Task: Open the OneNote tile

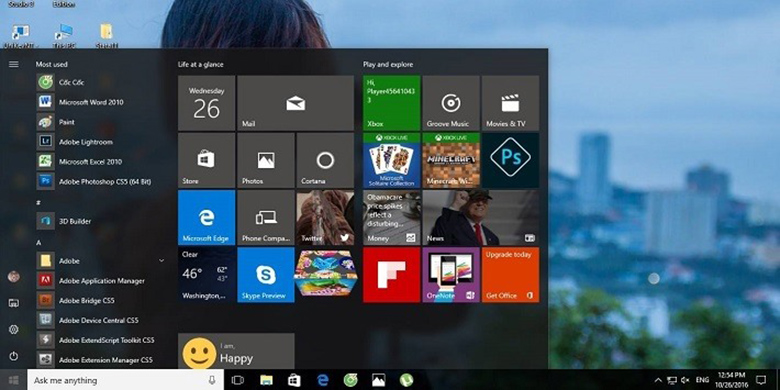Action: click(x=451, y=275)
